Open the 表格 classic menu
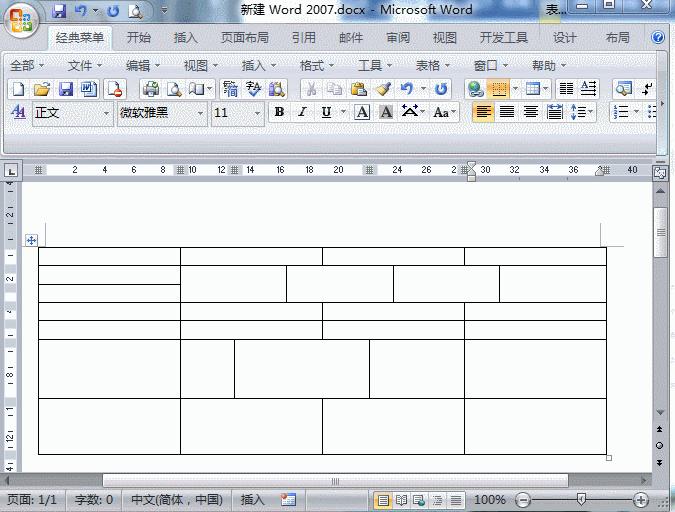The width and height of the screenshot is (675, 512). pyautogui.click(x=433, y=65)
